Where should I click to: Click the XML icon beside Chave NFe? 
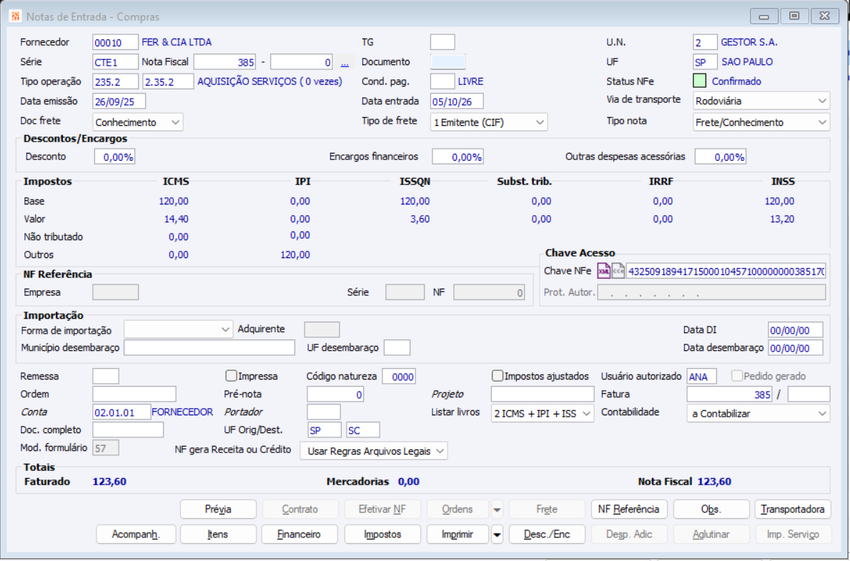point(603,270)
